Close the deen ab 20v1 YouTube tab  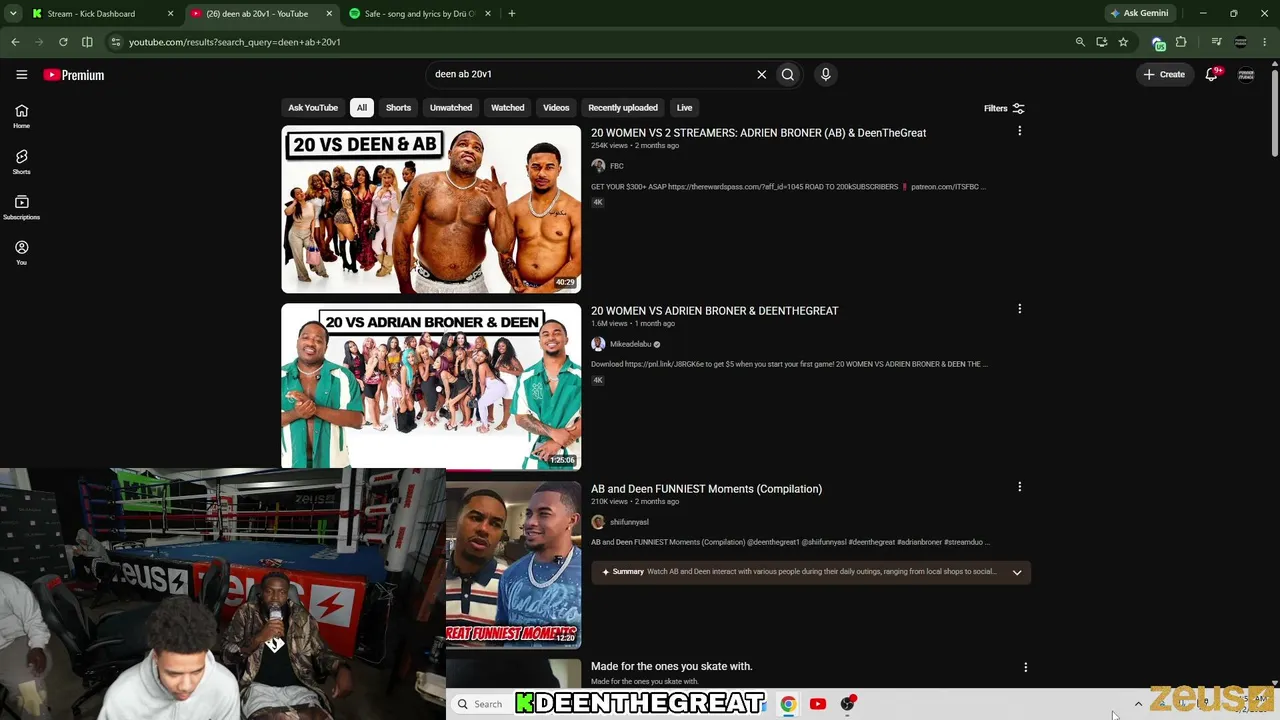pos(329,14)
